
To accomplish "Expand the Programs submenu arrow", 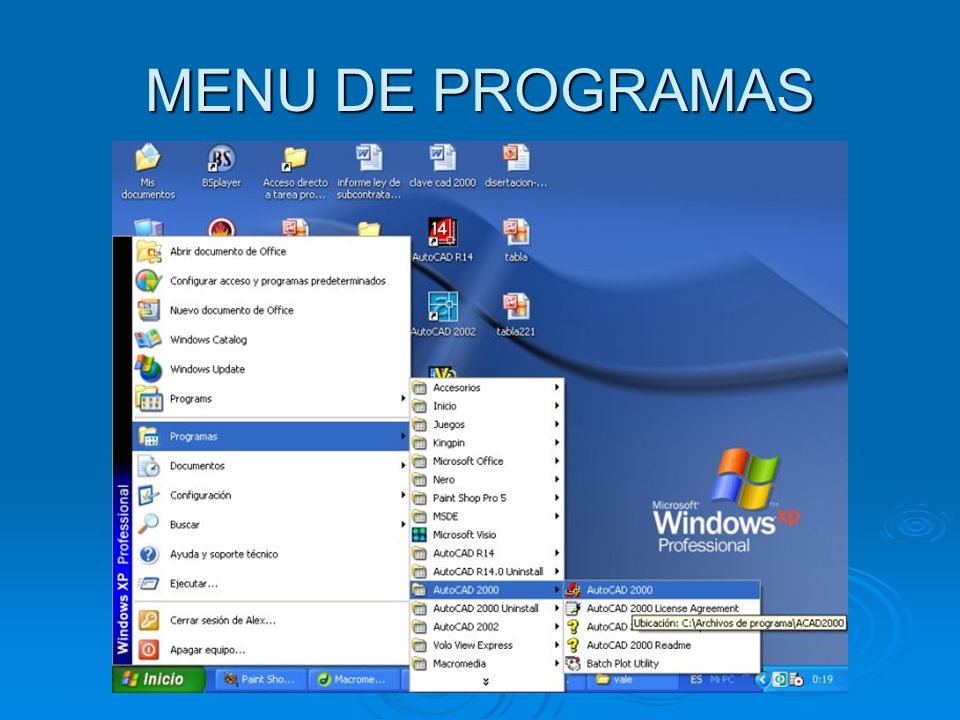I will (x=403, y=399).
